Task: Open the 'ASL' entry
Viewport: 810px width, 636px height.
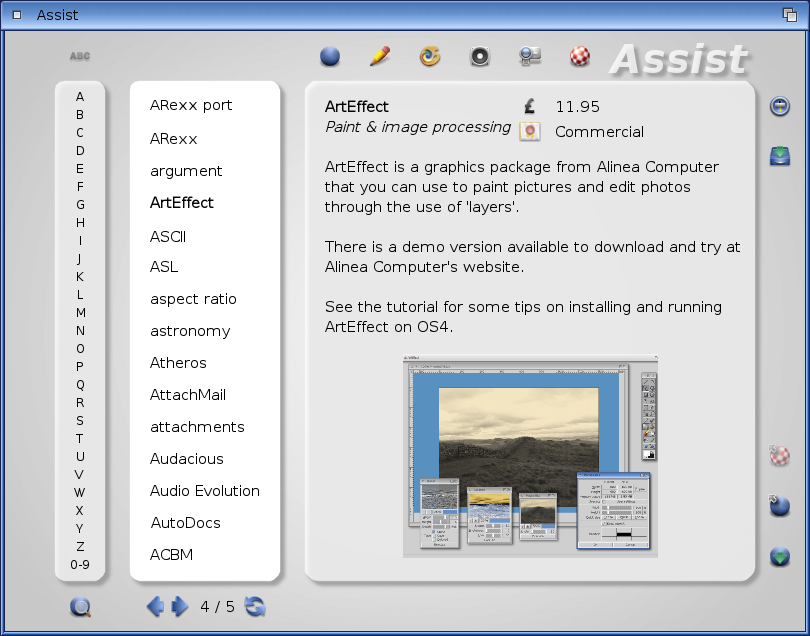Action: click(x=164, y=267)
